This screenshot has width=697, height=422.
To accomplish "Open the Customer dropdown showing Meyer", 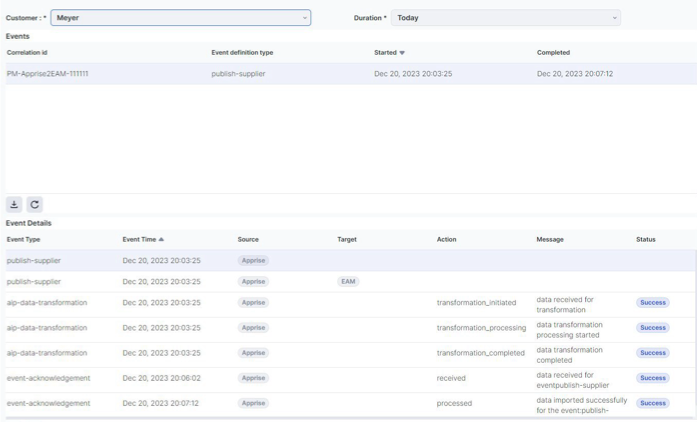I will [180, 18].
